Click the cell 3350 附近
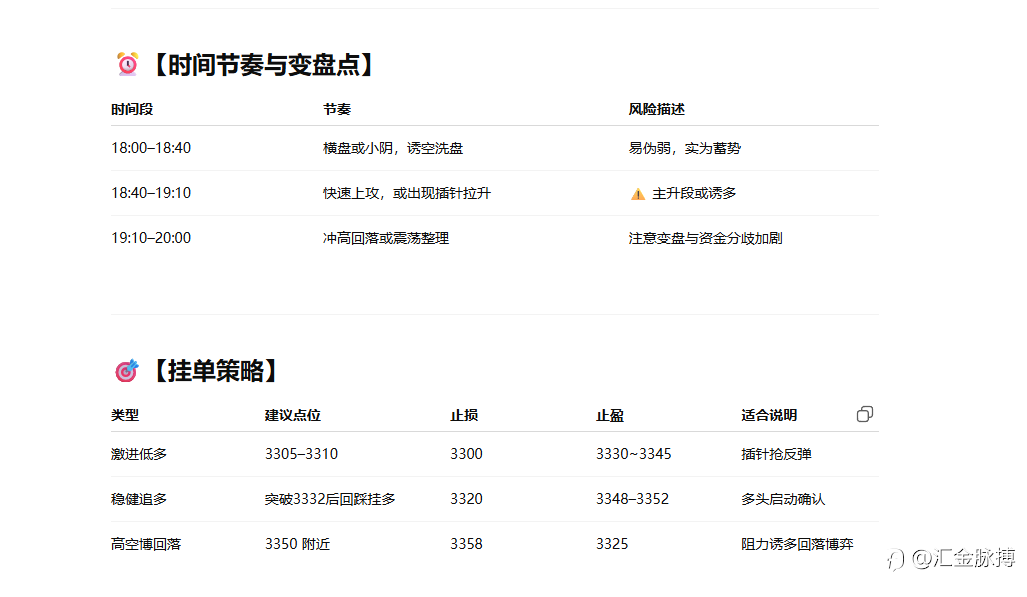The height and width of the screenshot is (597, 1027). pyautogui.click(x=297, y=544)
